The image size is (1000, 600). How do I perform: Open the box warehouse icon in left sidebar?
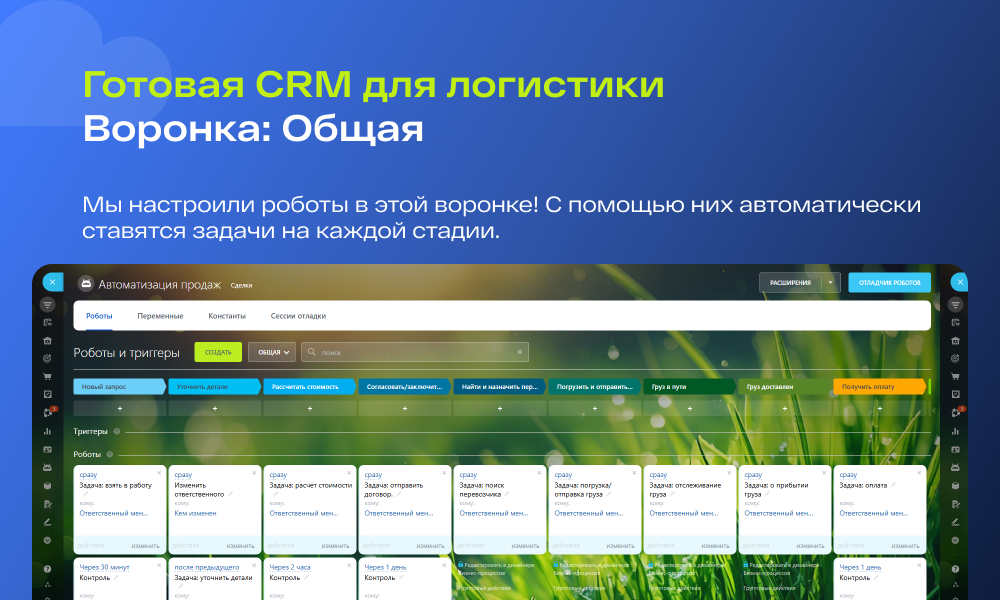coord(47,486)
